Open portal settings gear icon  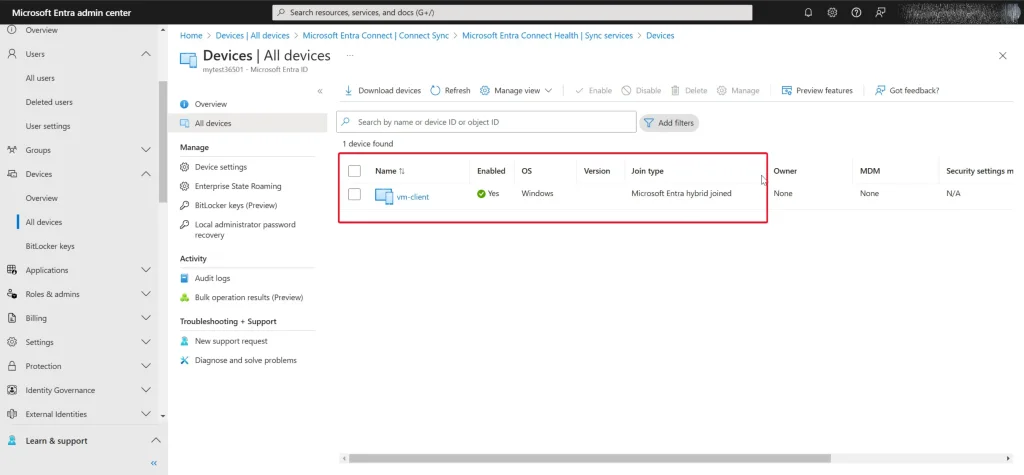(832, 12)
